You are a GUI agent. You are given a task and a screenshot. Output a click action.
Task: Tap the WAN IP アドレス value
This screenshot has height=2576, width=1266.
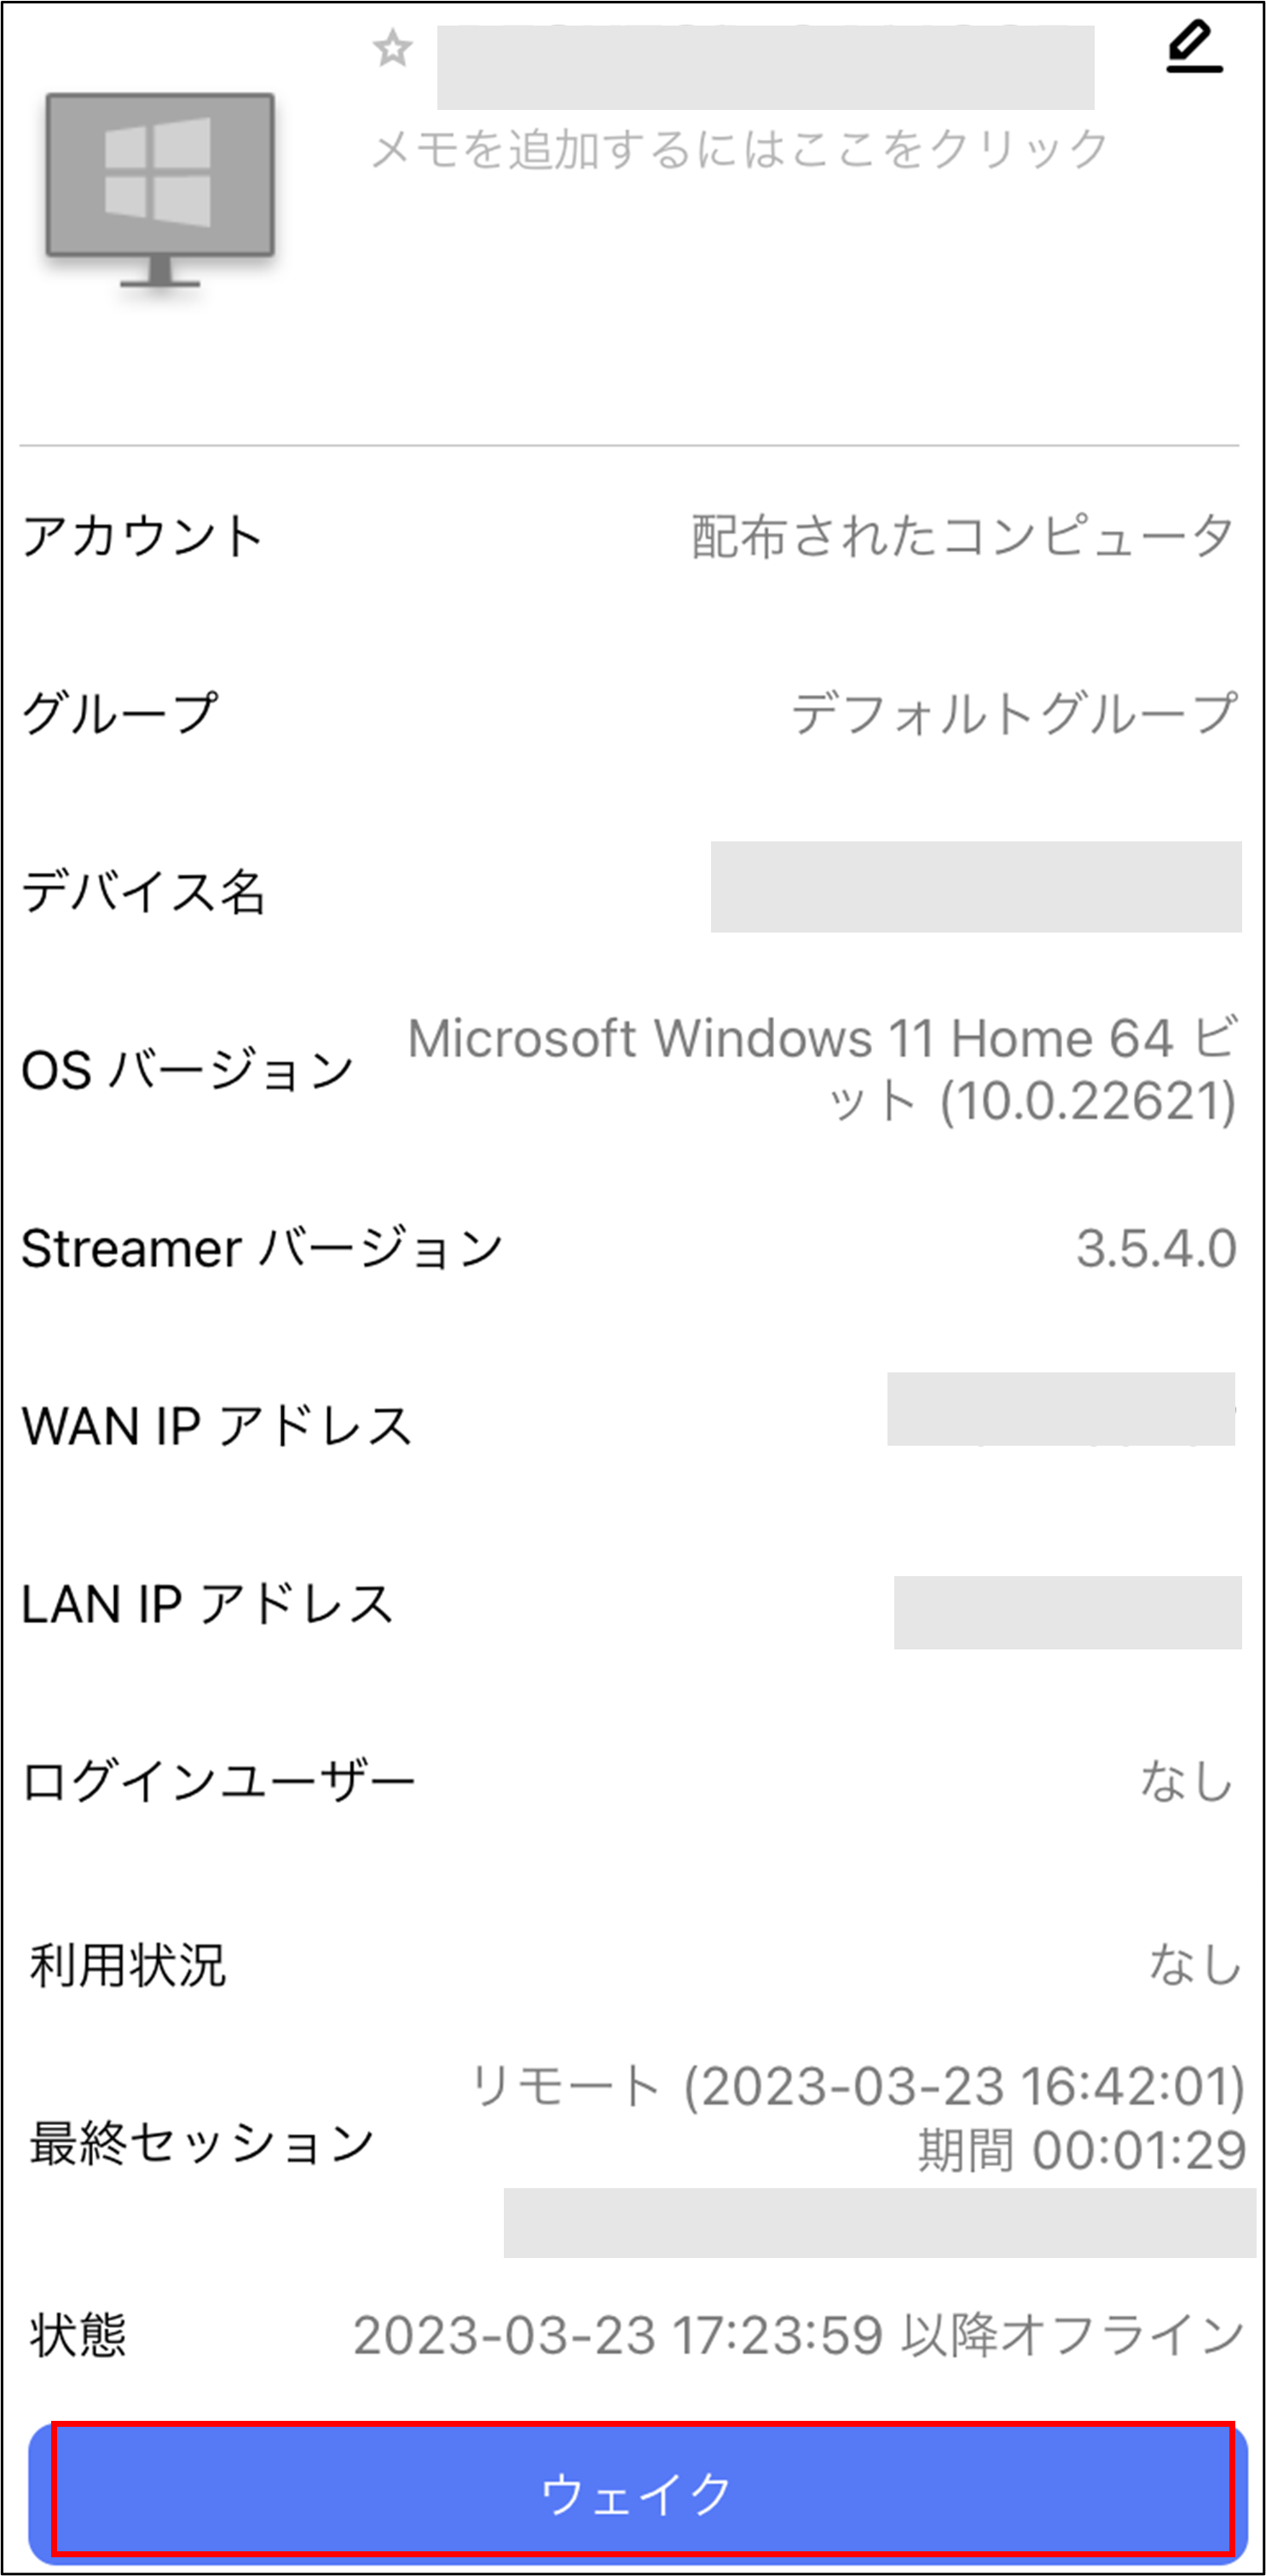(x=1061, y=1409)
